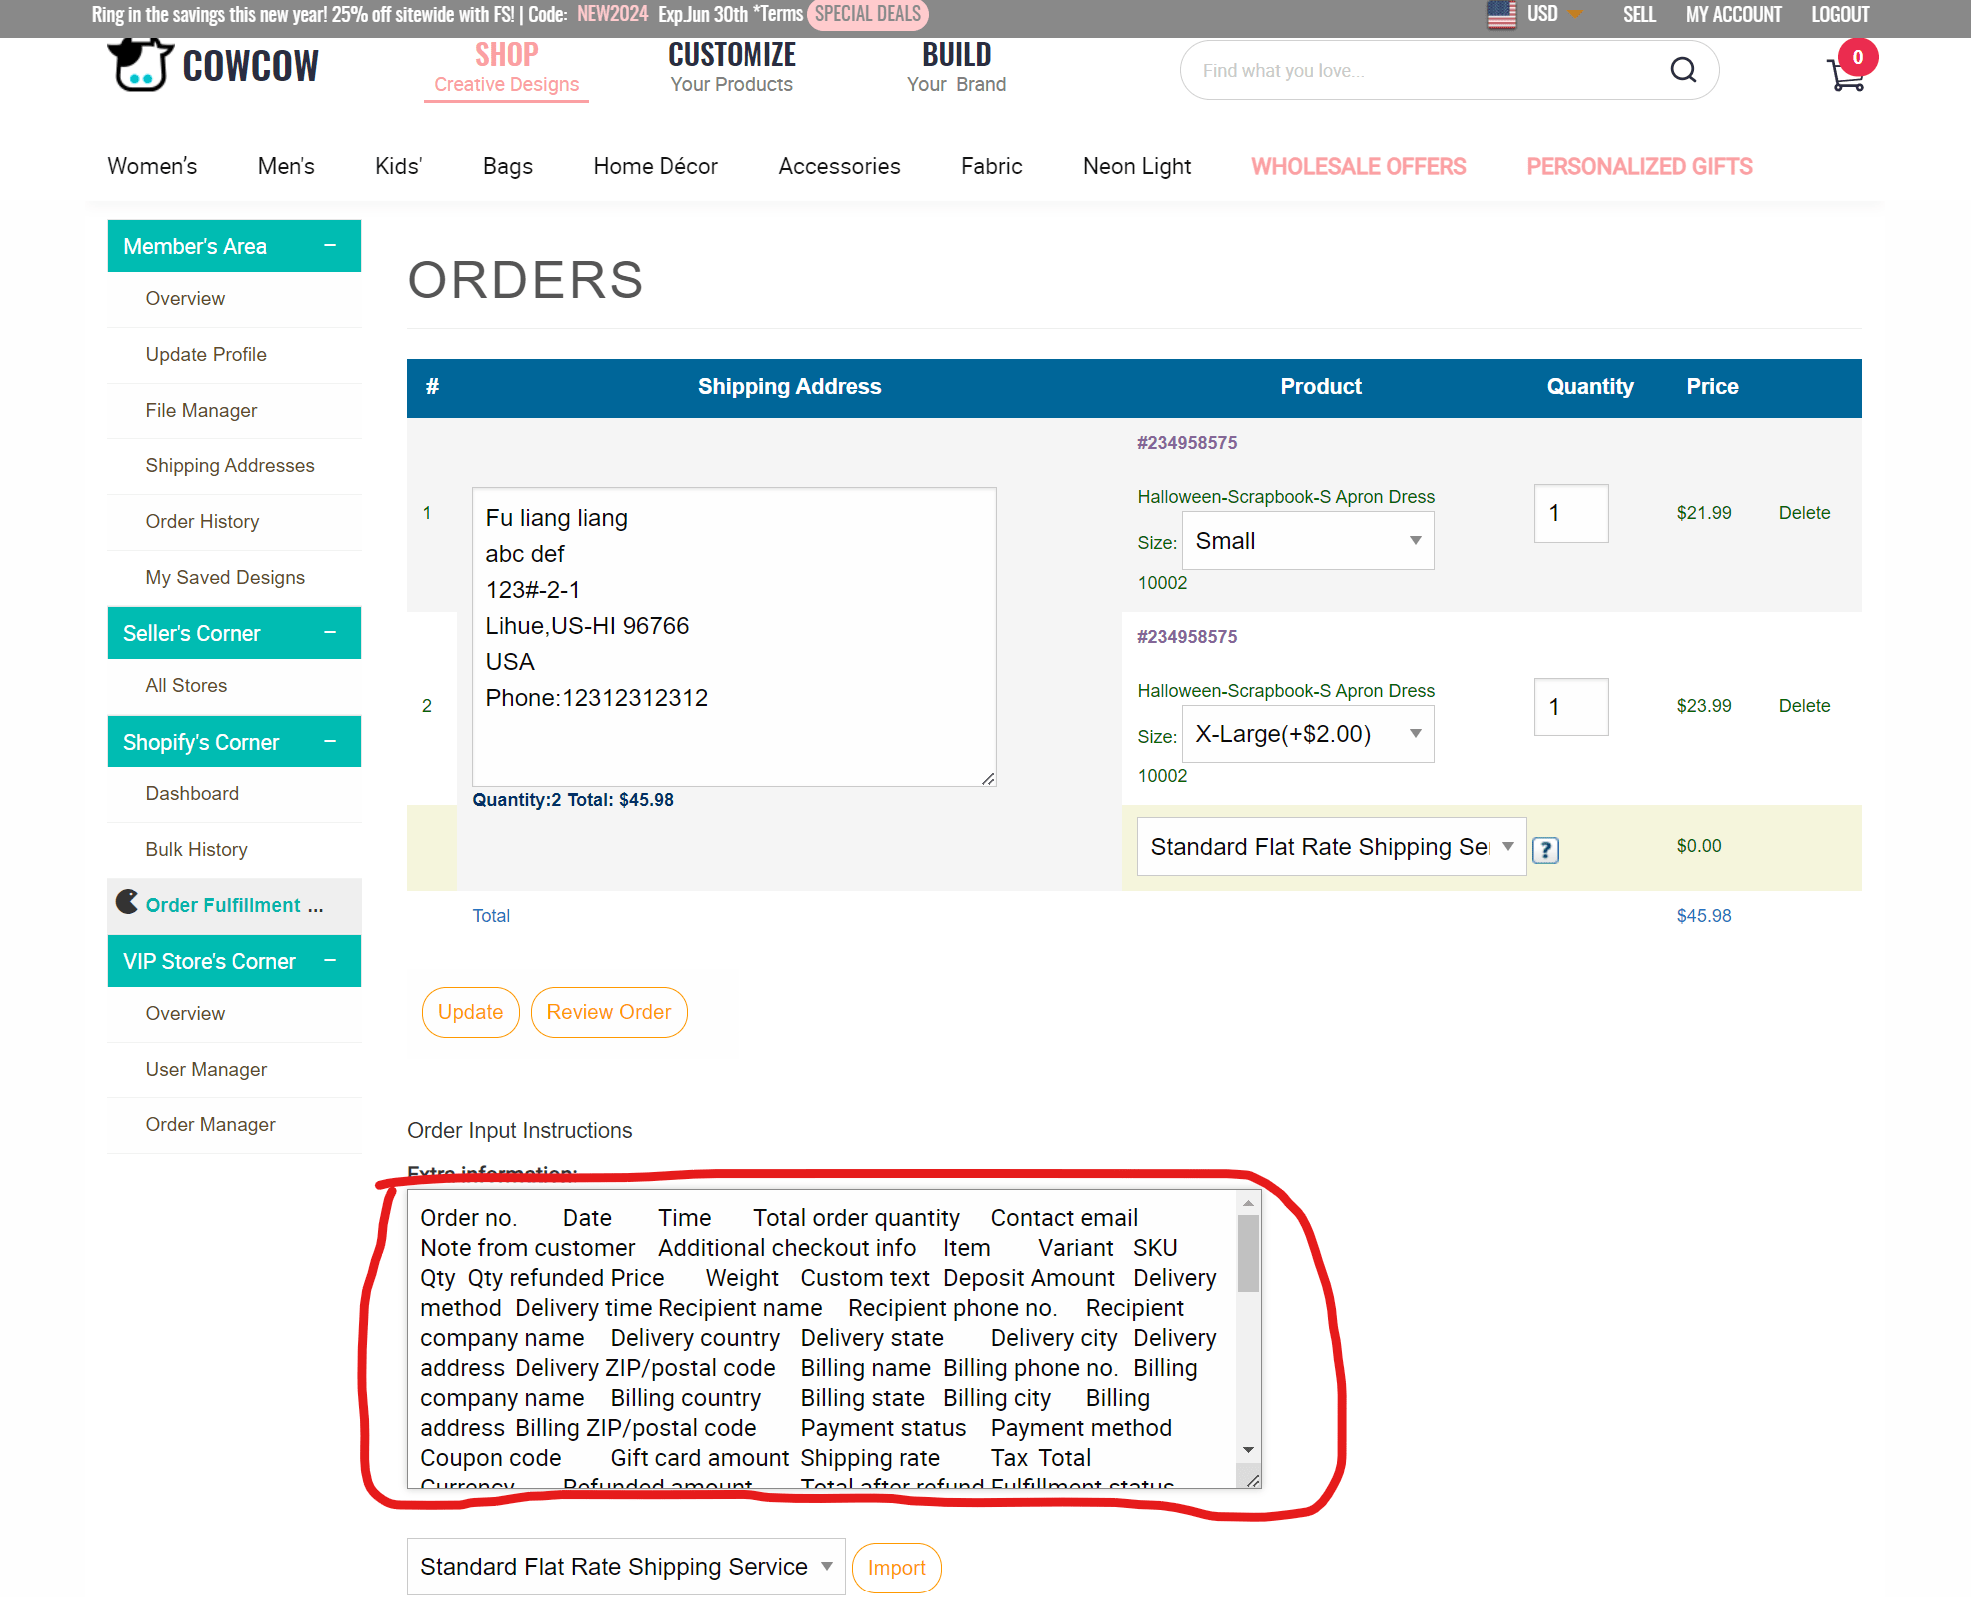The width and height of the screenshot is (1971, 1597).
Task: Delete the $23.99 order item
Action: click(1804, 706)
